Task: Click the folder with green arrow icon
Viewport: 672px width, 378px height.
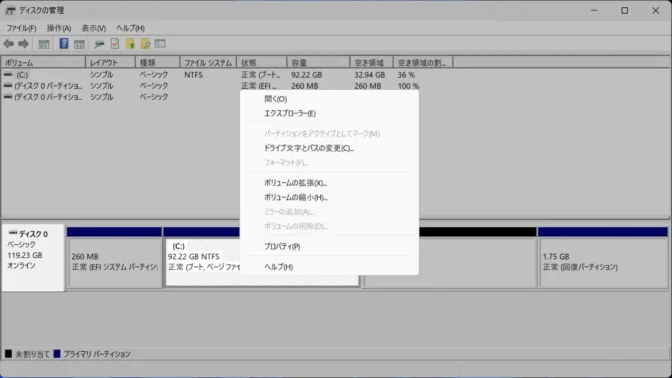Action: point(130,43)
